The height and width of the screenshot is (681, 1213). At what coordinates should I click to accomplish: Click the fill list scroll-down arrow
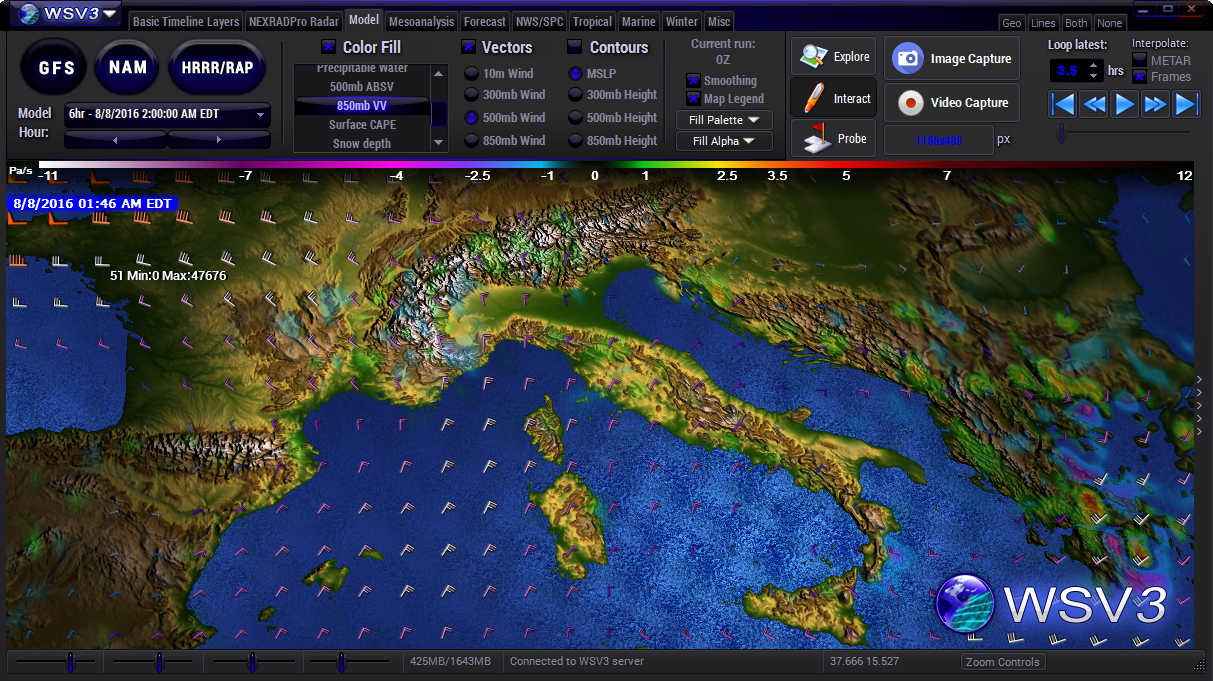439,144
